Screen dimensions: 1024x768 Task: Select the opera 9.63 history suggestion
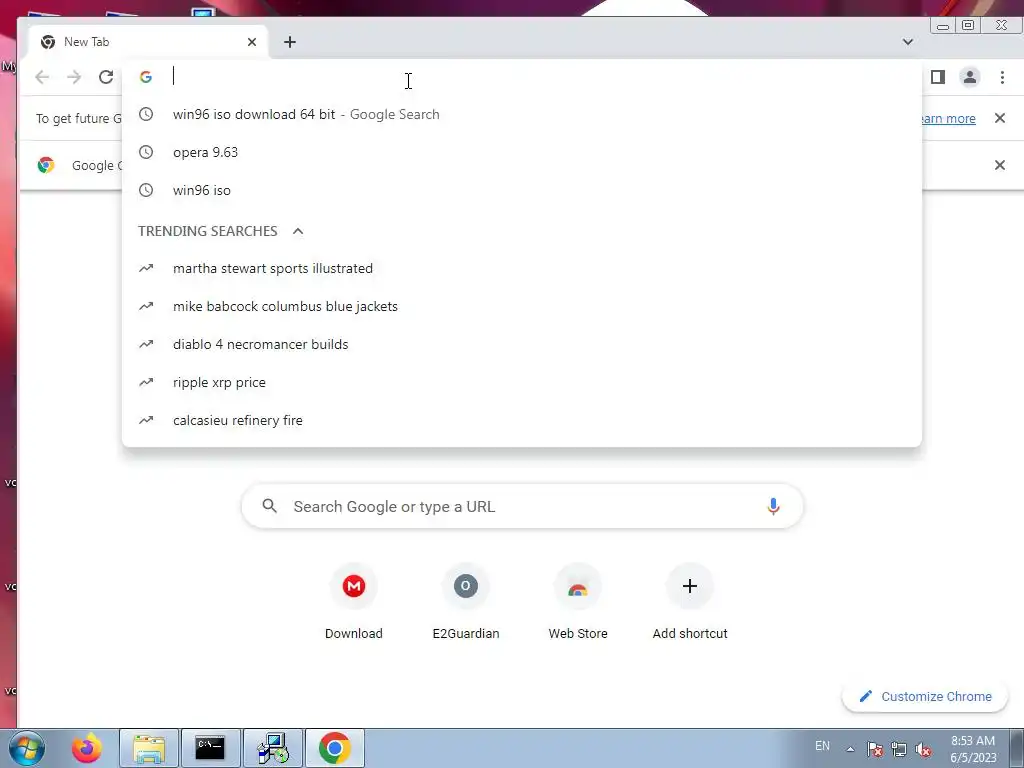click(522, 152)
